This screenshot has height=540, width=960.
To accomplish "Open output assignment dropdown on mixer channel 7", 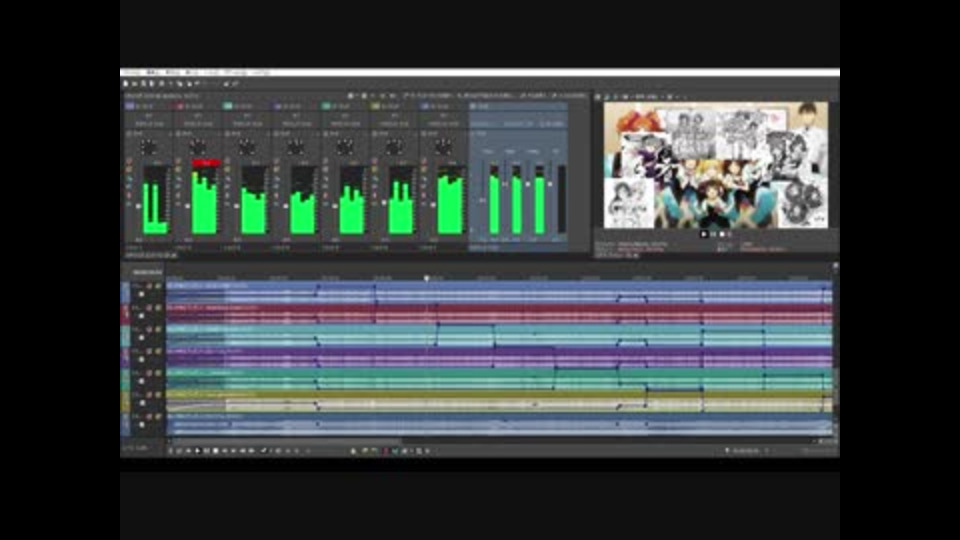I will (444, 124).
